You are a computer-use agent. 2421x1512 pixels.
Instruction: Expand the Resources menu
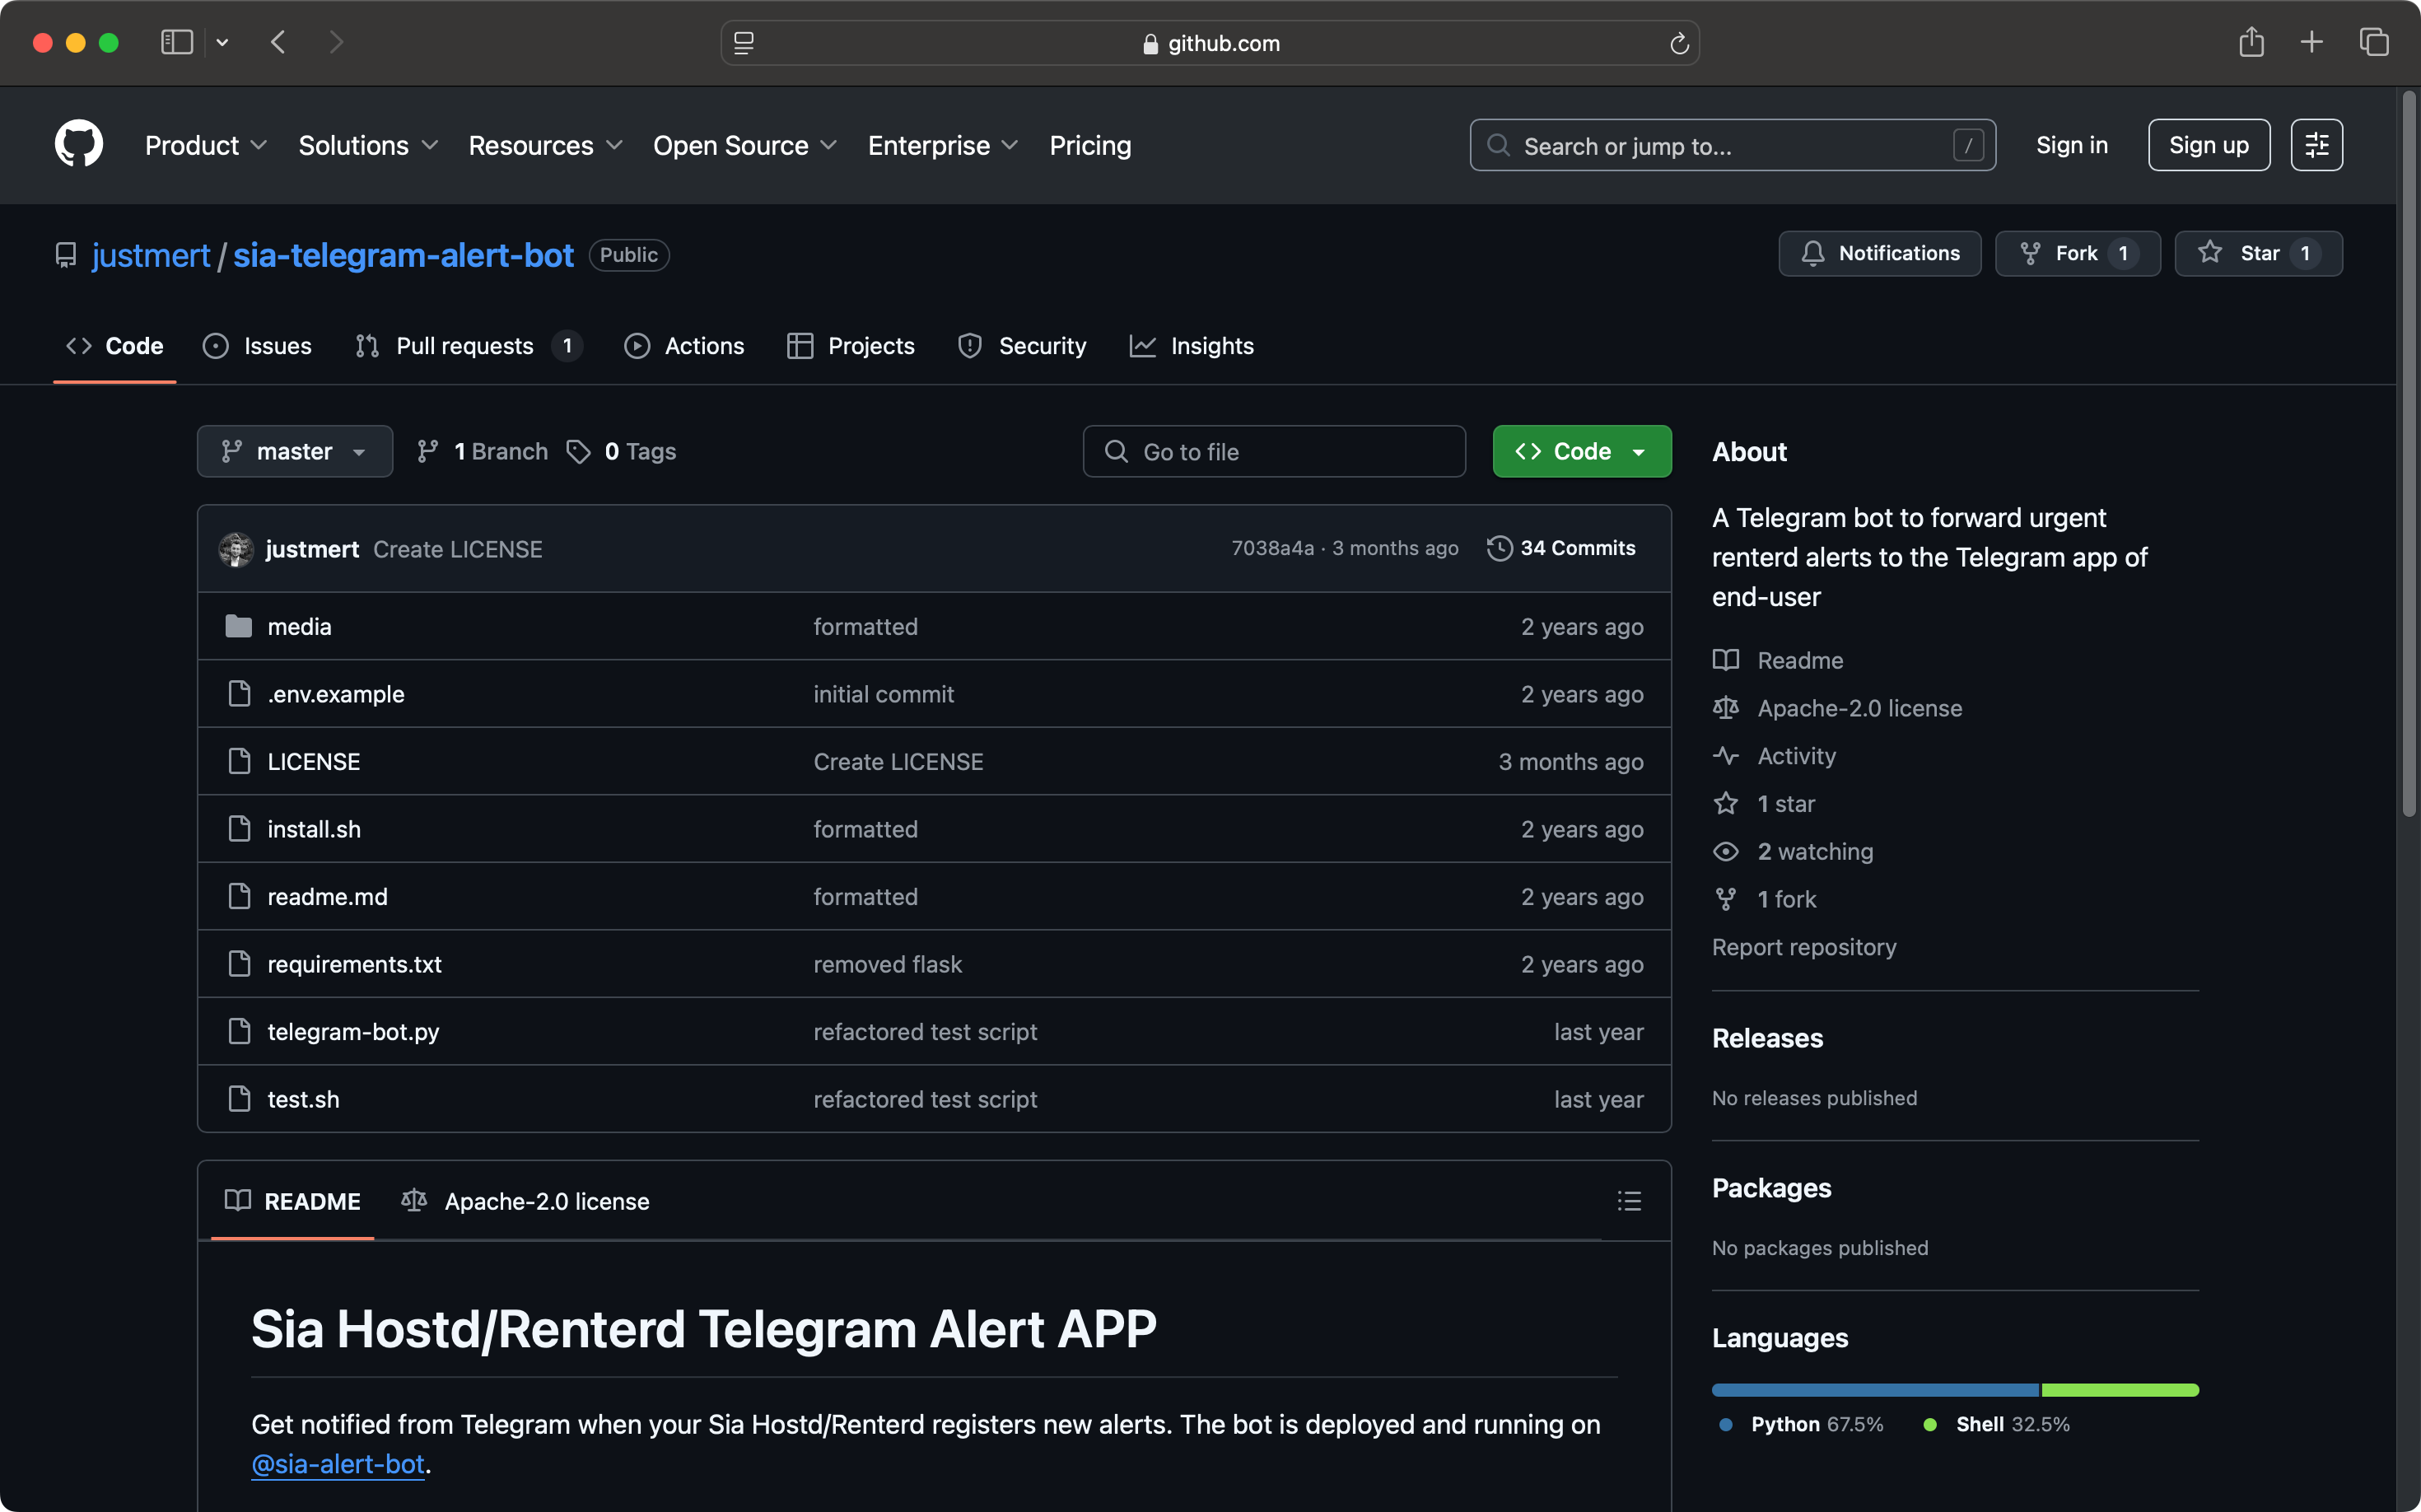(545, 145)
